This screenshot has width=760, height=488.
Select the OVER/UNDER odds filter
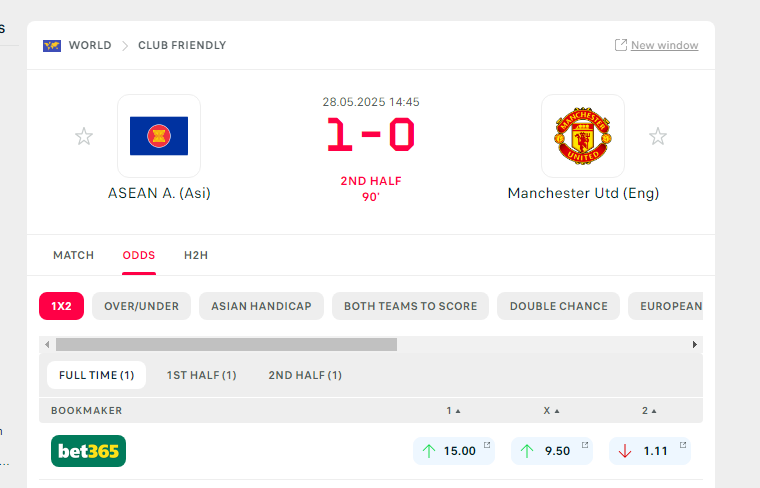[142, 306]
